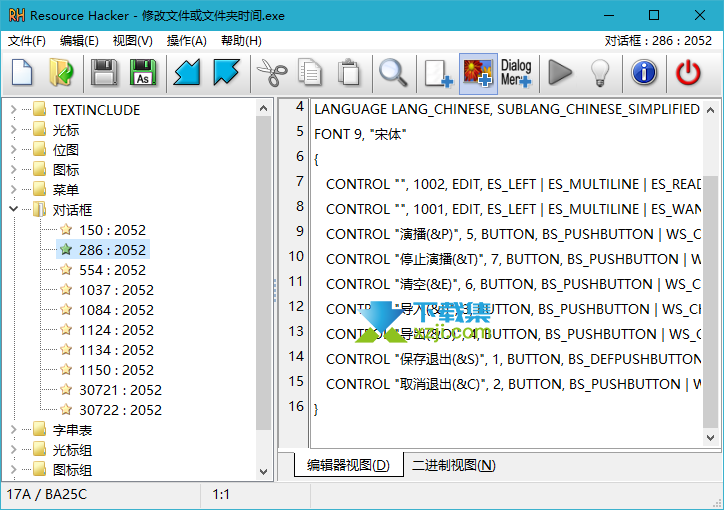Select dialog resource 1134 : 2052
Screen dimensions: 724x510
click(x=116, y=350)
